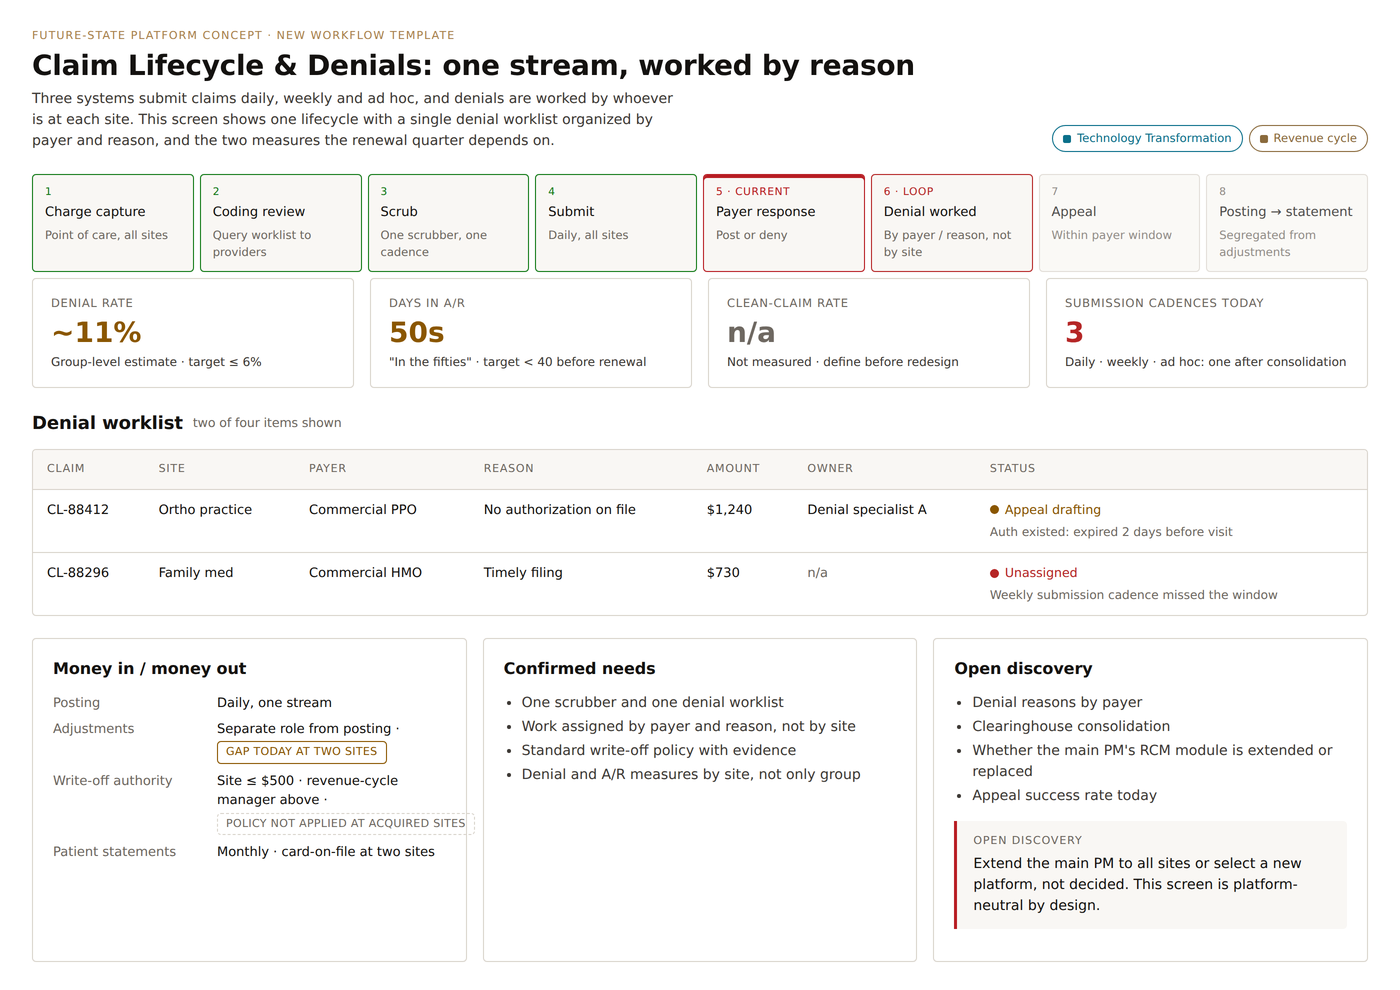
Task: Click the Denial rate ~11% metric card
Action: pyautogui.click(x=193, y=333)
